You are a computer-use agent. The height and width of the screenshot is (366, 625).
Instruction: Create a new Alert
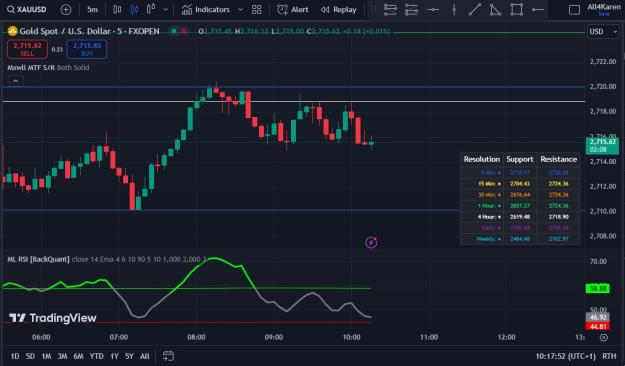pyautogui.click(x=293, y=10)
